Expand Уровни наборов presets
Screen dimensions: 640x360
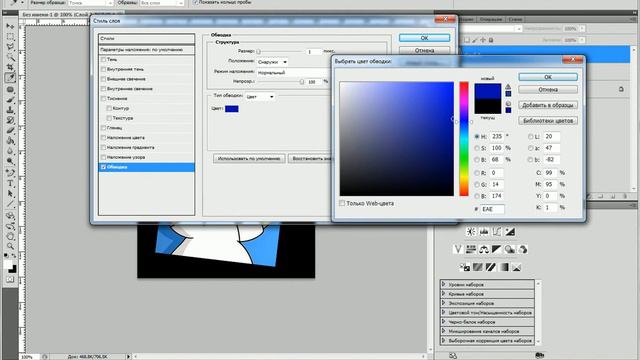443,284
